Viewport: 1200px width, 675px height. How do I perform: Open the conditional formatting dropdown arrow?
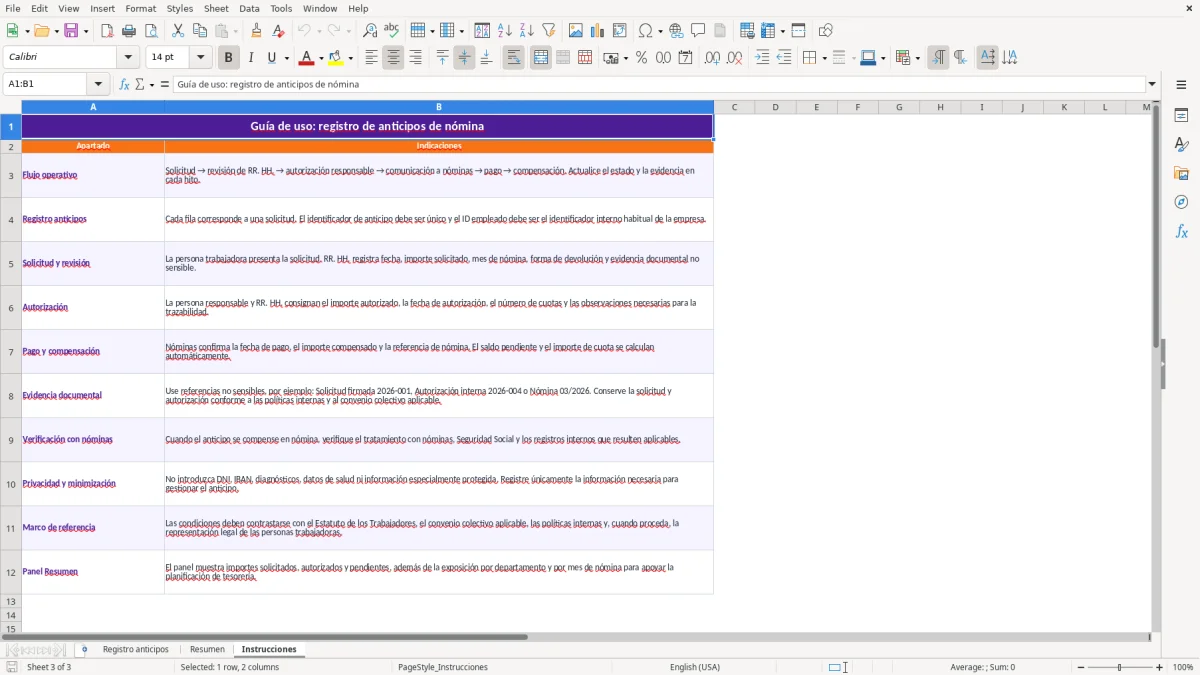(917, 58)
